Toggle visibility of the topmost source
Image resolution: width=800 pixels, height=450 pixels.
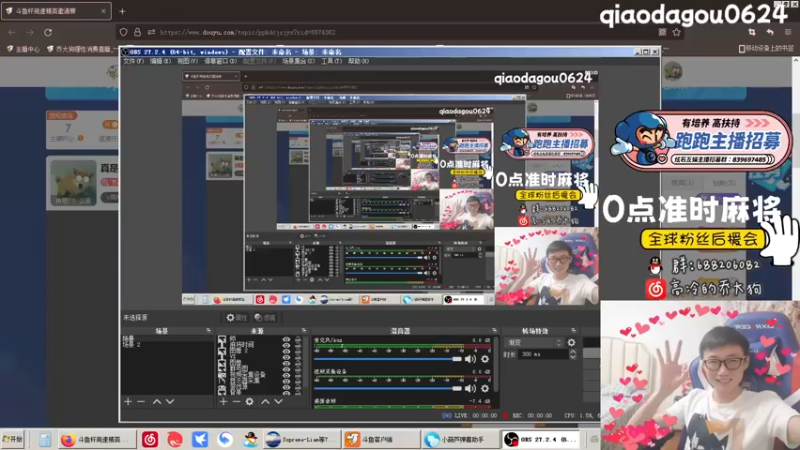tap(286, 339)
